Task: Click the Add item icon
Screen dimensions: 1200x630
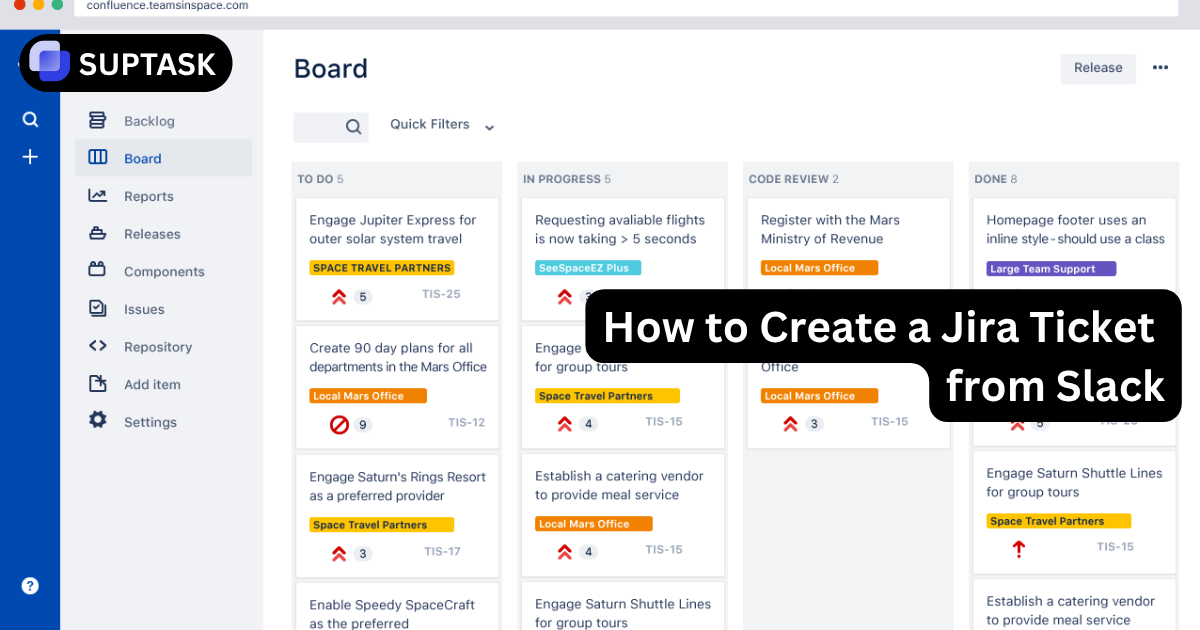Action: pyautogui.click(x=97, y=383)
